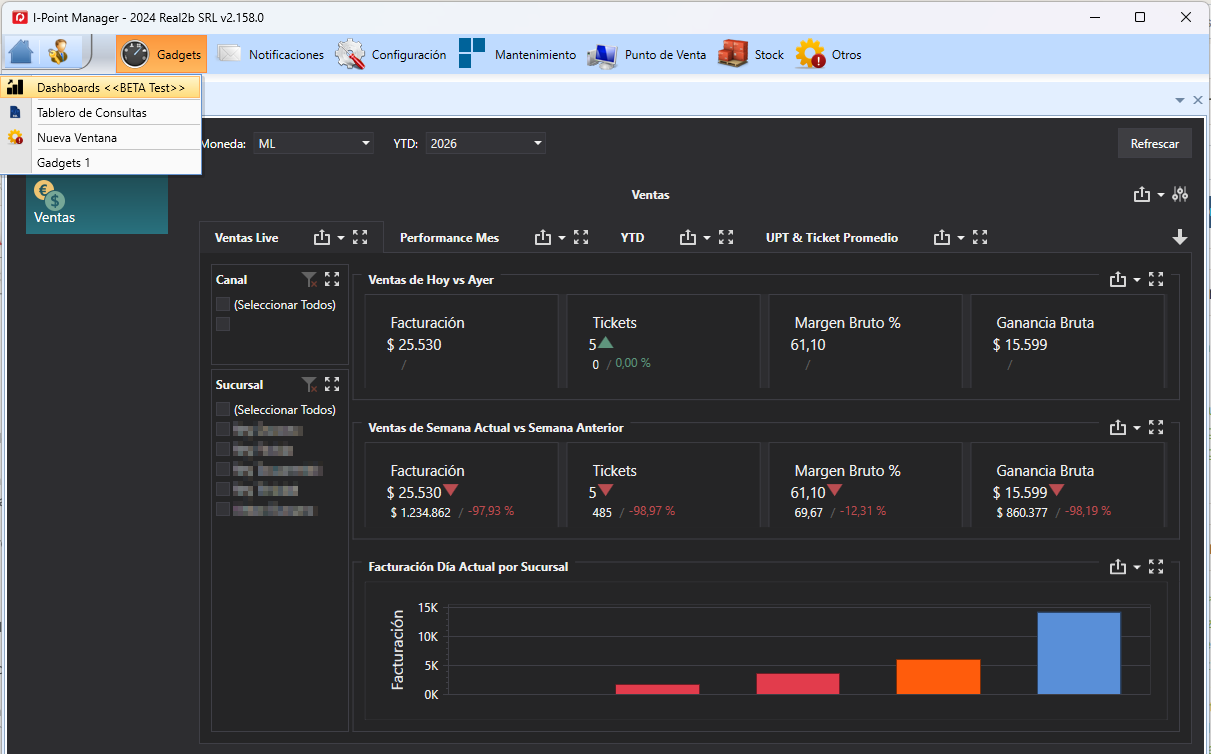Clear the Canal filter
Screen dimensions: 1211x754
coord(310,280)
